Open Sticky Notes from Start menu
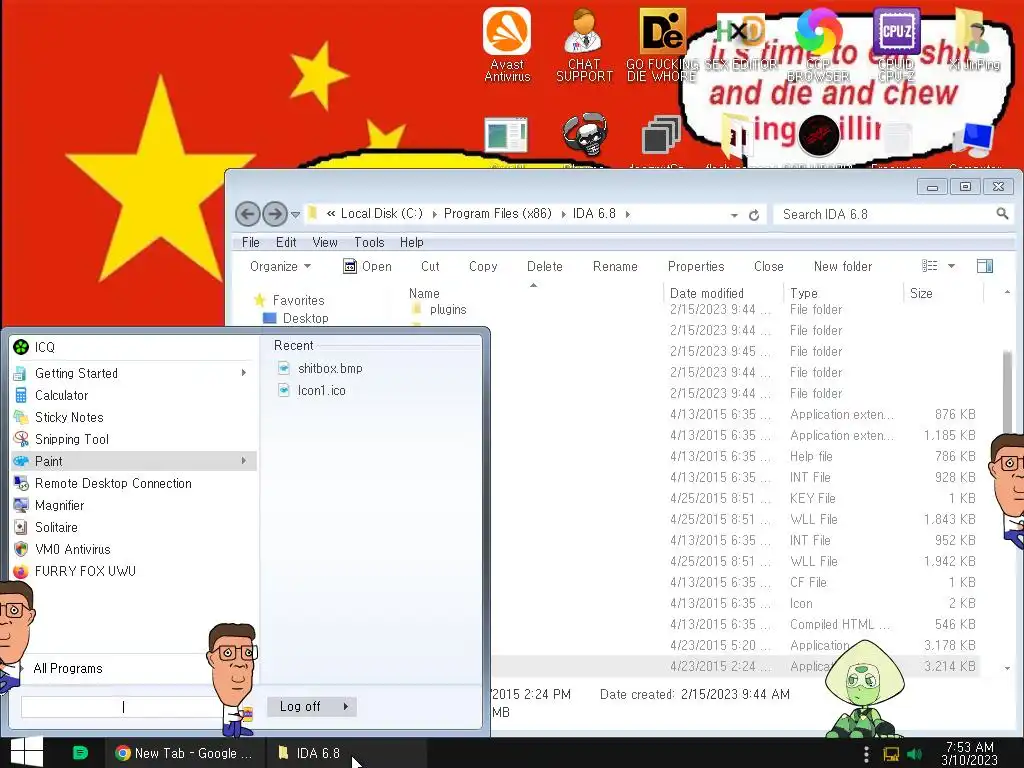 (134, 417)
